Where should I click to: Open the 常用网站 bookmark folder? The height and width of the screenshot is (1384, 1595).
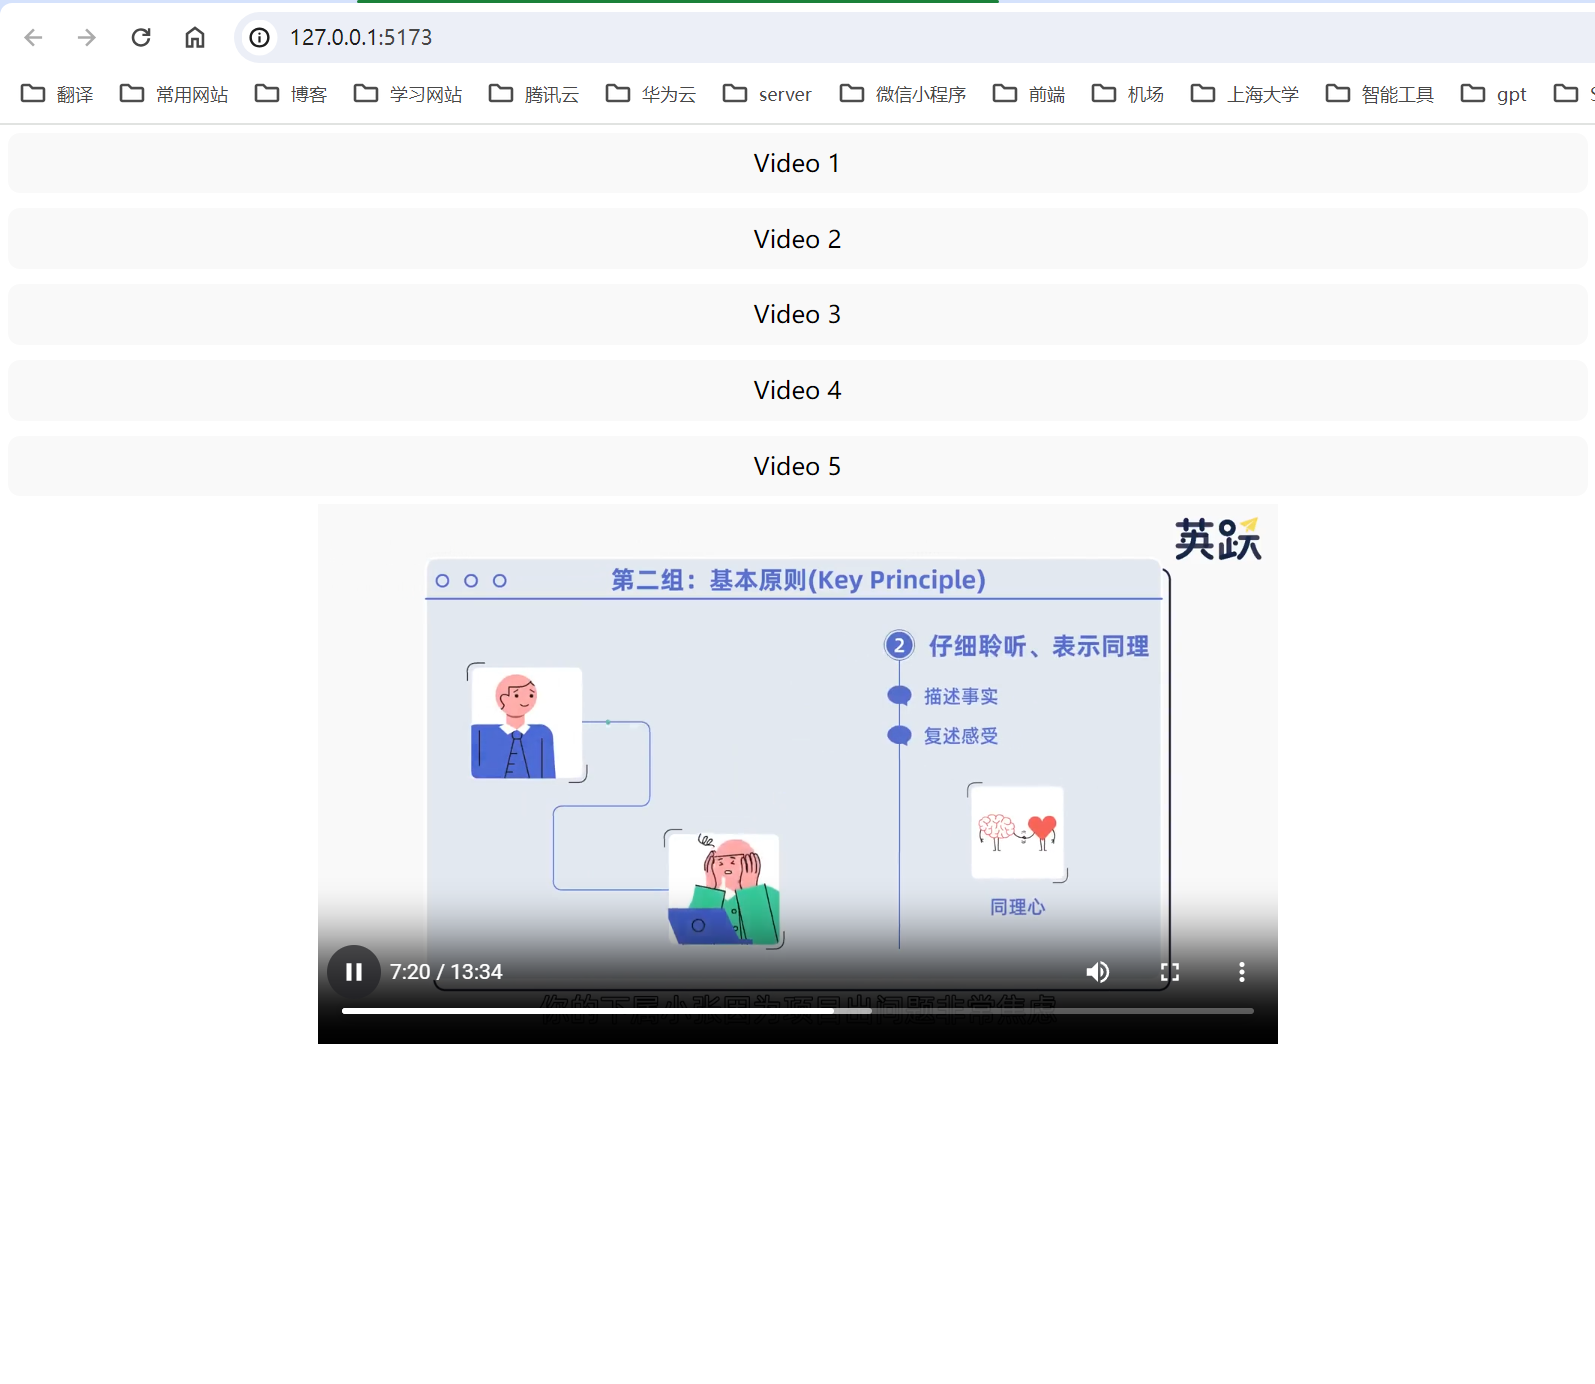174,94
